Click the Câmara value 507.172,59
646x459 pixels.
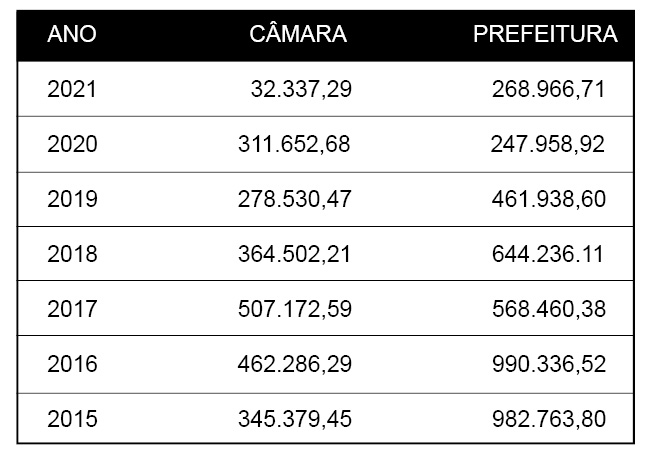click(x=295, y=309)
